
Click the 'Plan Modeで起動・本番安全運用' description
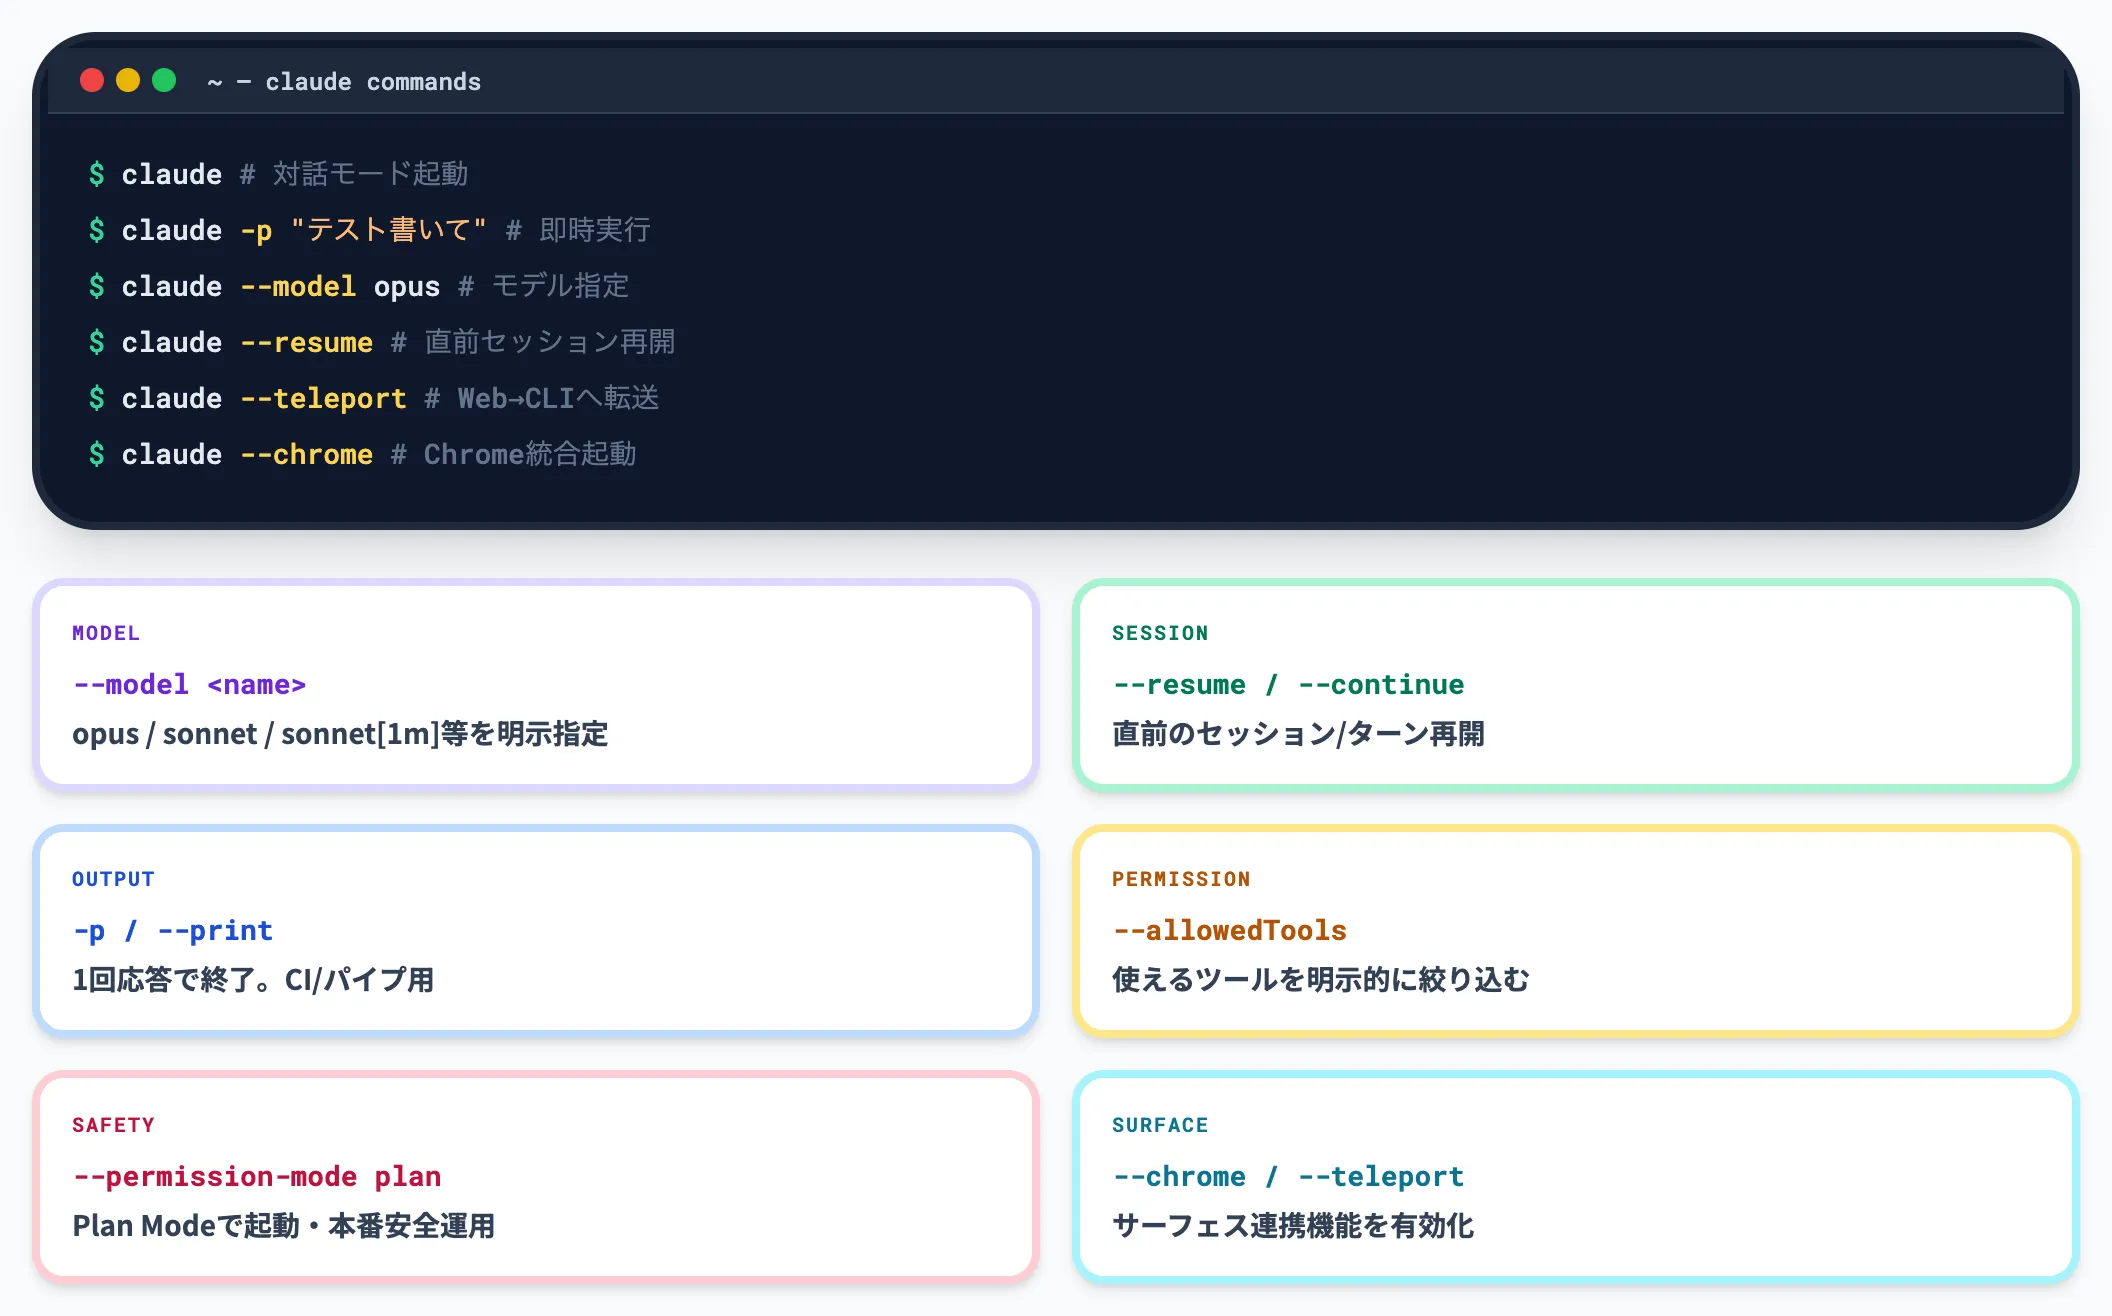point(284,1226)
